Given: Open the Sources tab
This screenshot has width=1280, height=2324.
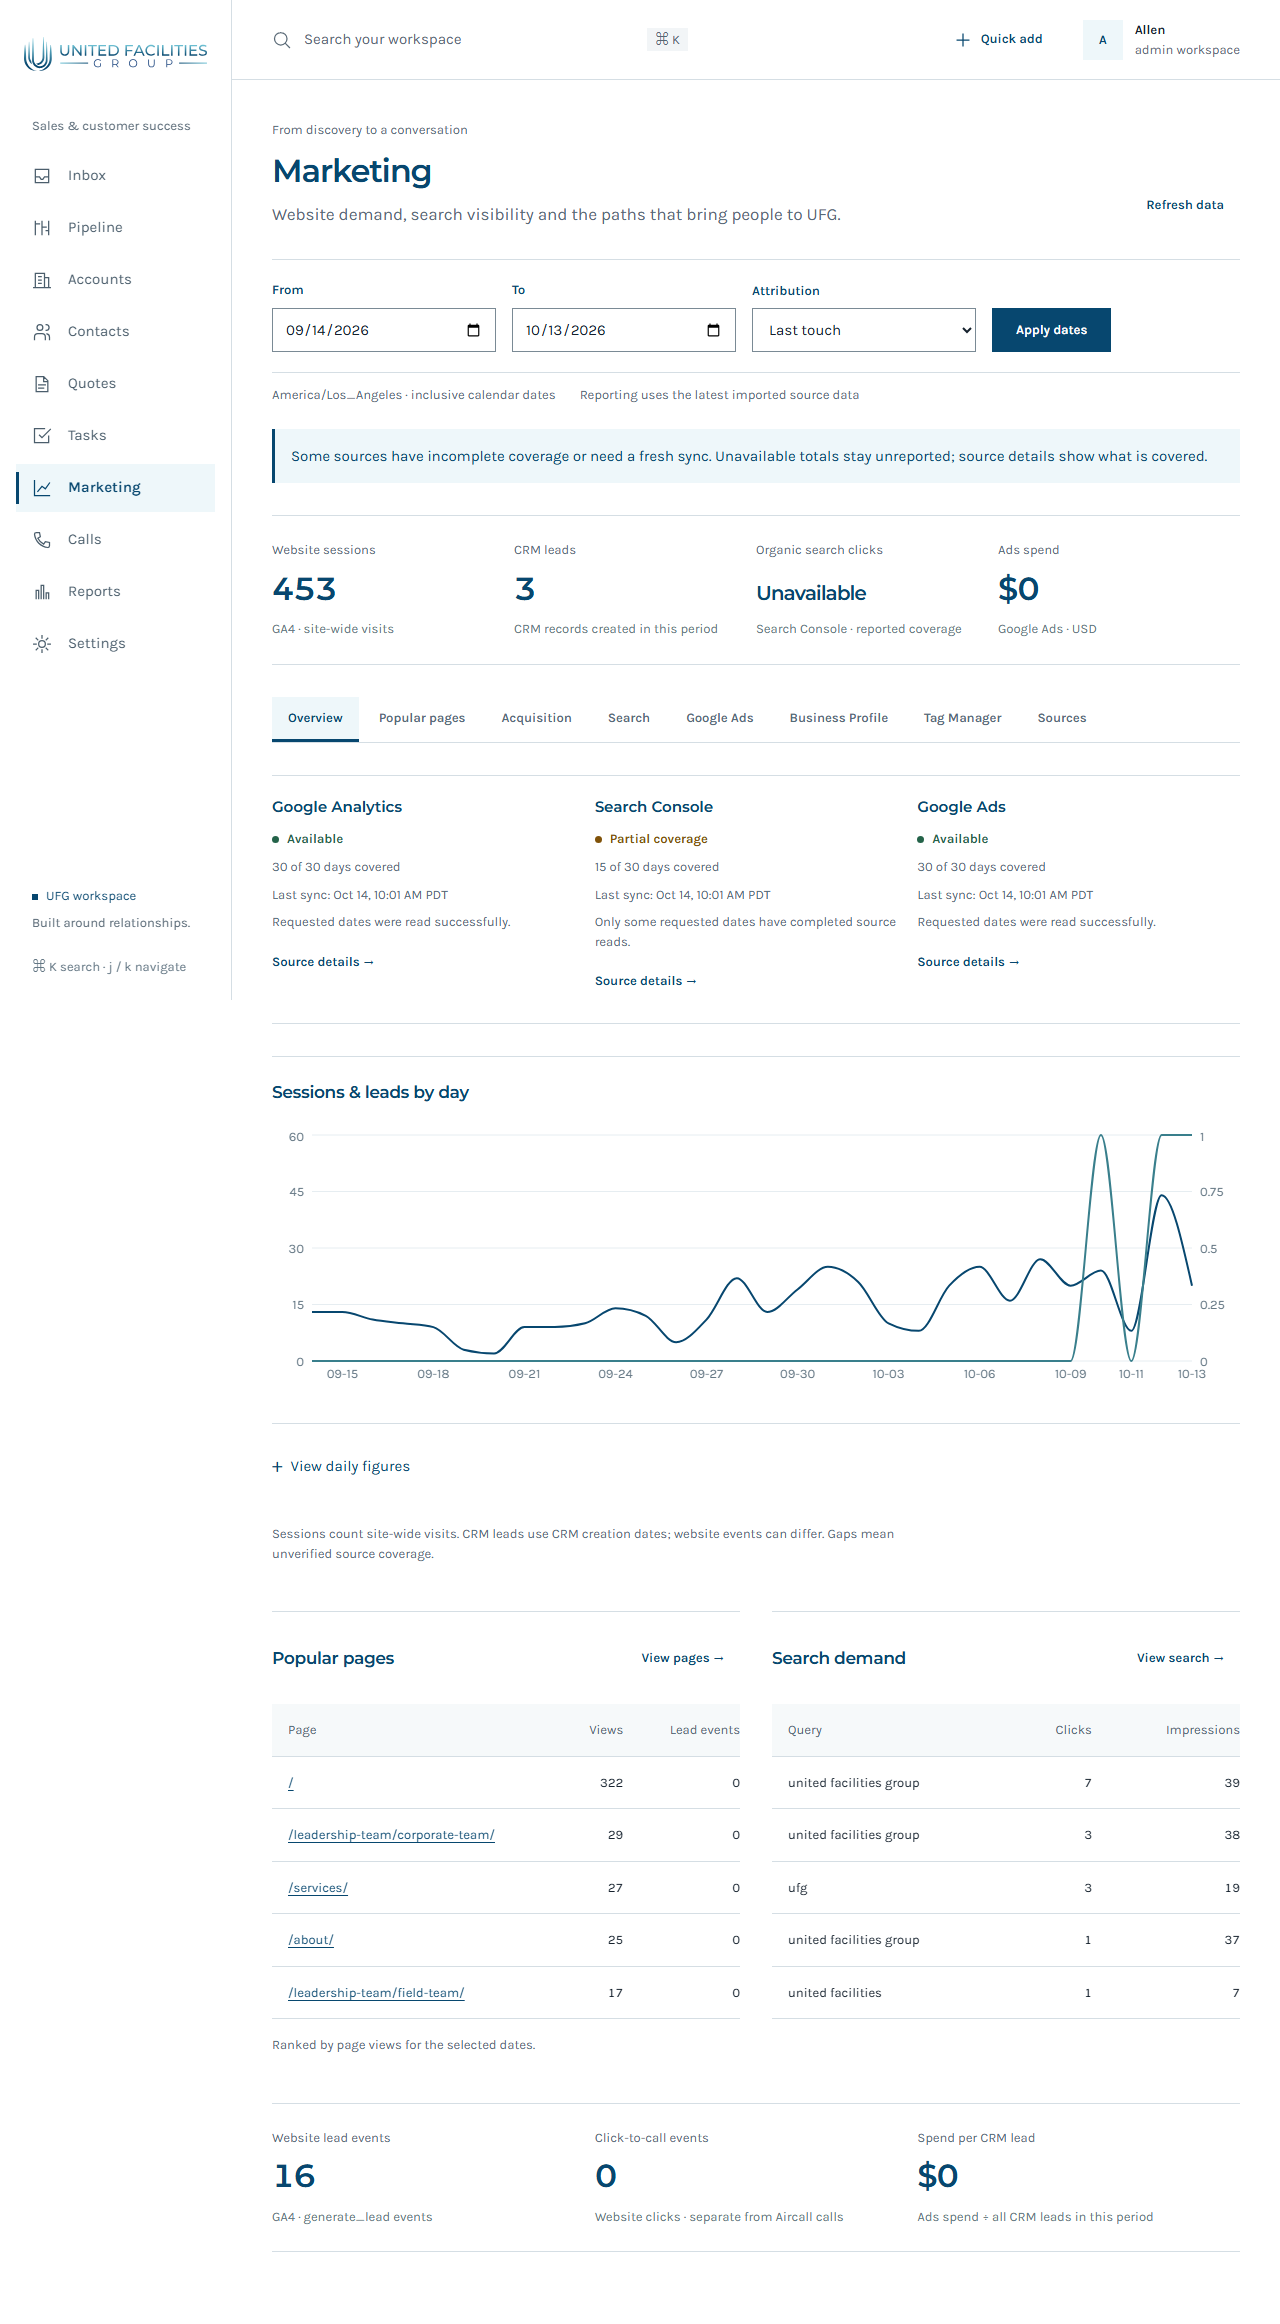Looking at the screenshot, I should coord(1062,719).
